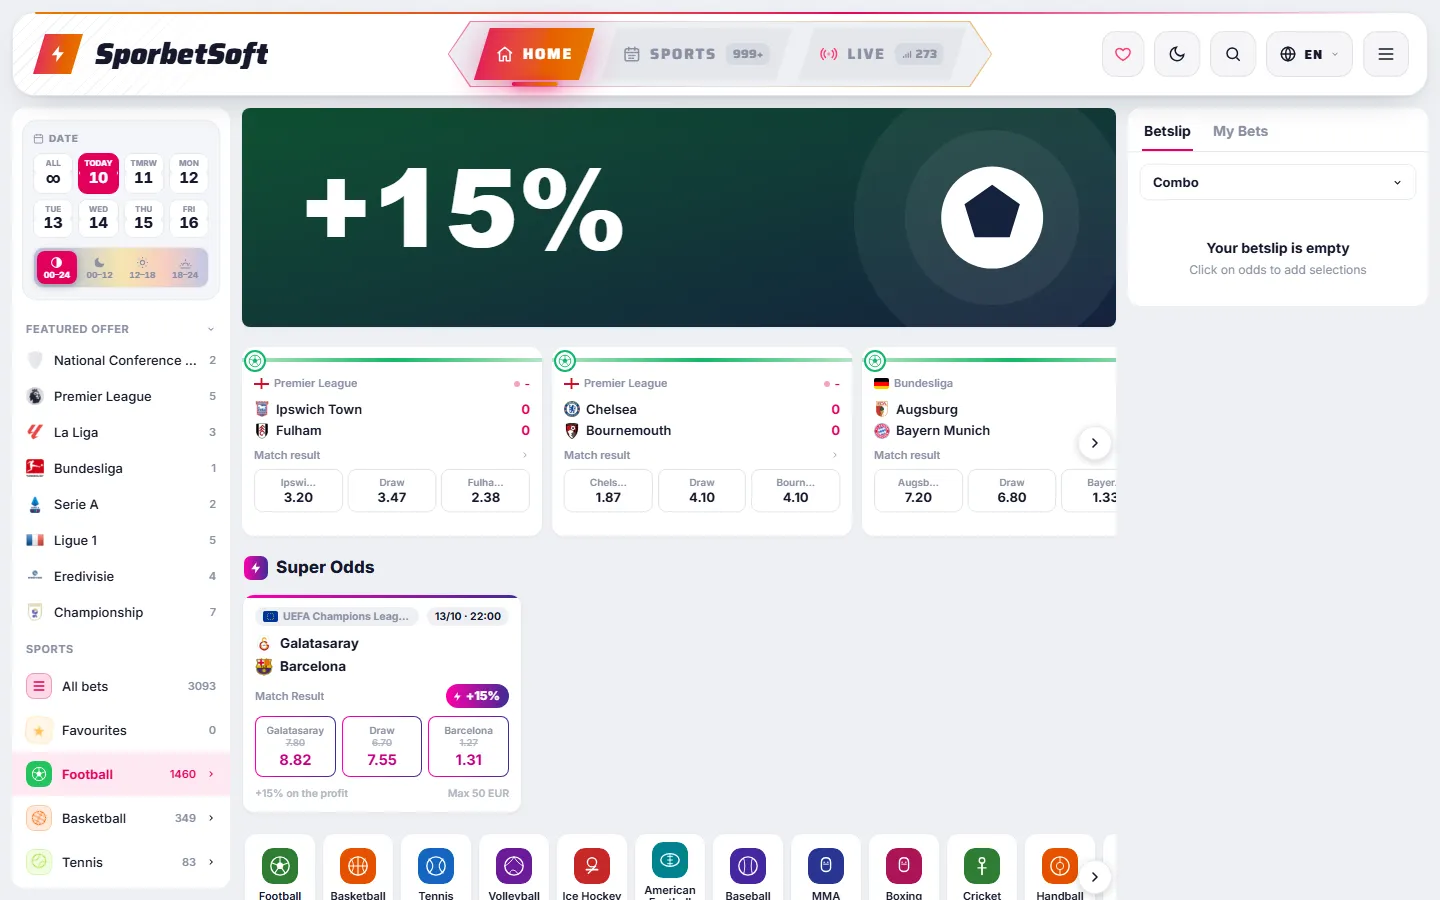
Task: Open the EN language dropdown
Action: tap(1309, 54)
